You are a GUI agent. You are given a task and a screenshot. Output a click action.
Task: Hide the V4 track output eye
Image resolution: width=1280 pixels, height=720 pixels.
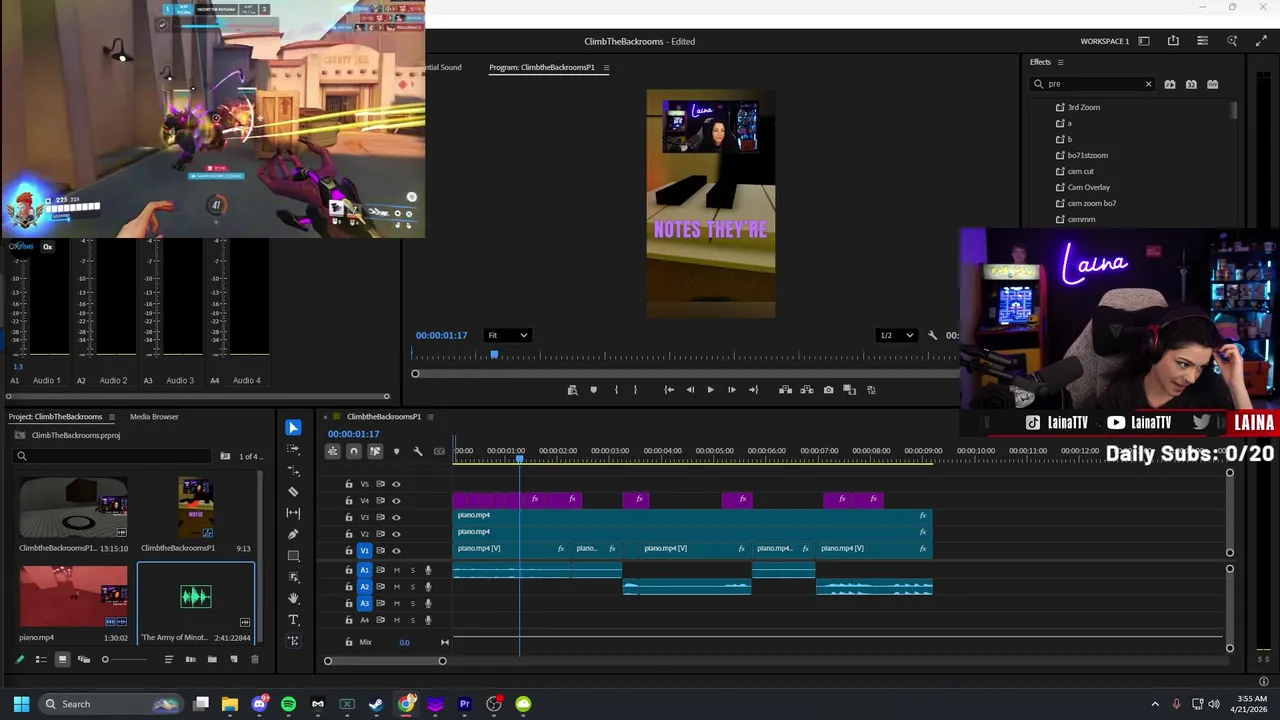coord(396,500)
